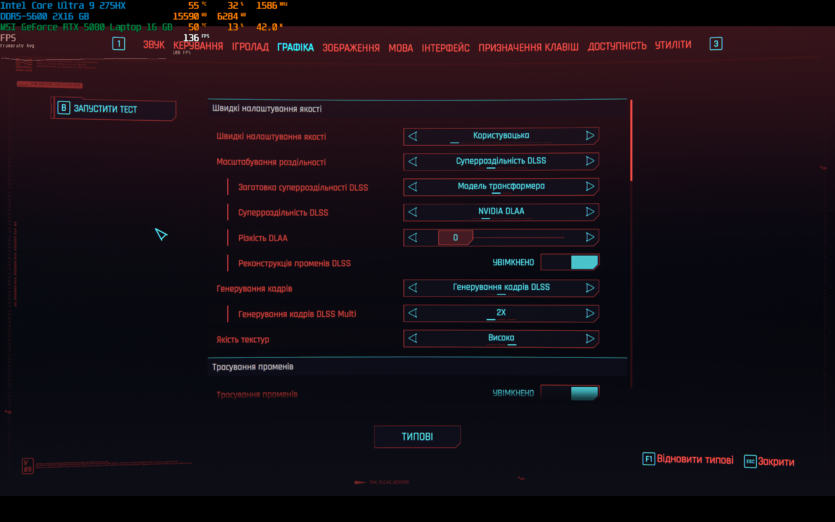Click left arrow for Суперроздільність DLSS NVIDIA DLAA

tap(413, 212)
